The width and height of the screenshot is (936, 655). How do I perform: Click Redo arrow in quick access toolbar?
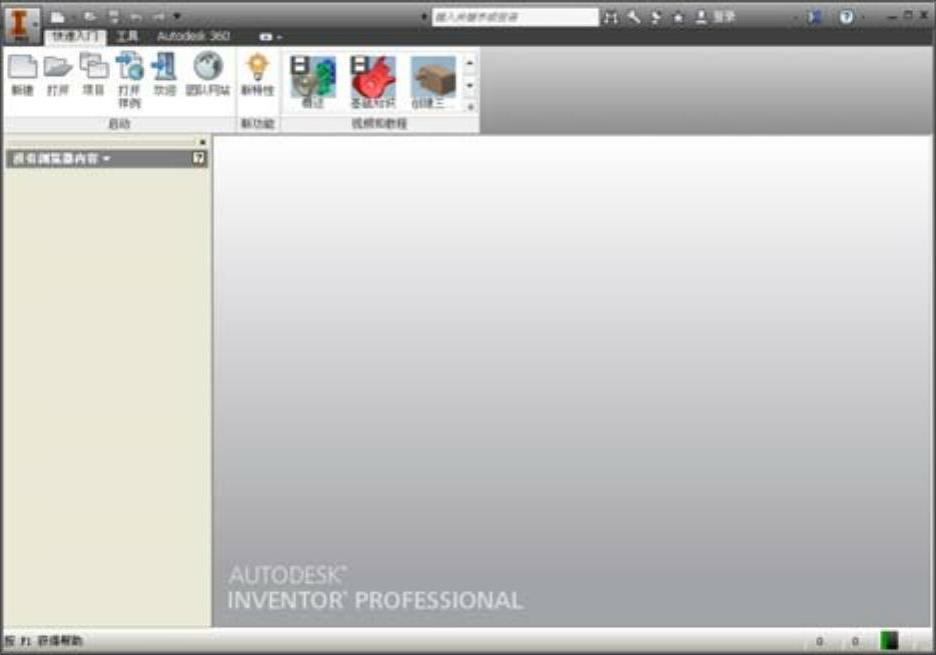click(158, 17)
